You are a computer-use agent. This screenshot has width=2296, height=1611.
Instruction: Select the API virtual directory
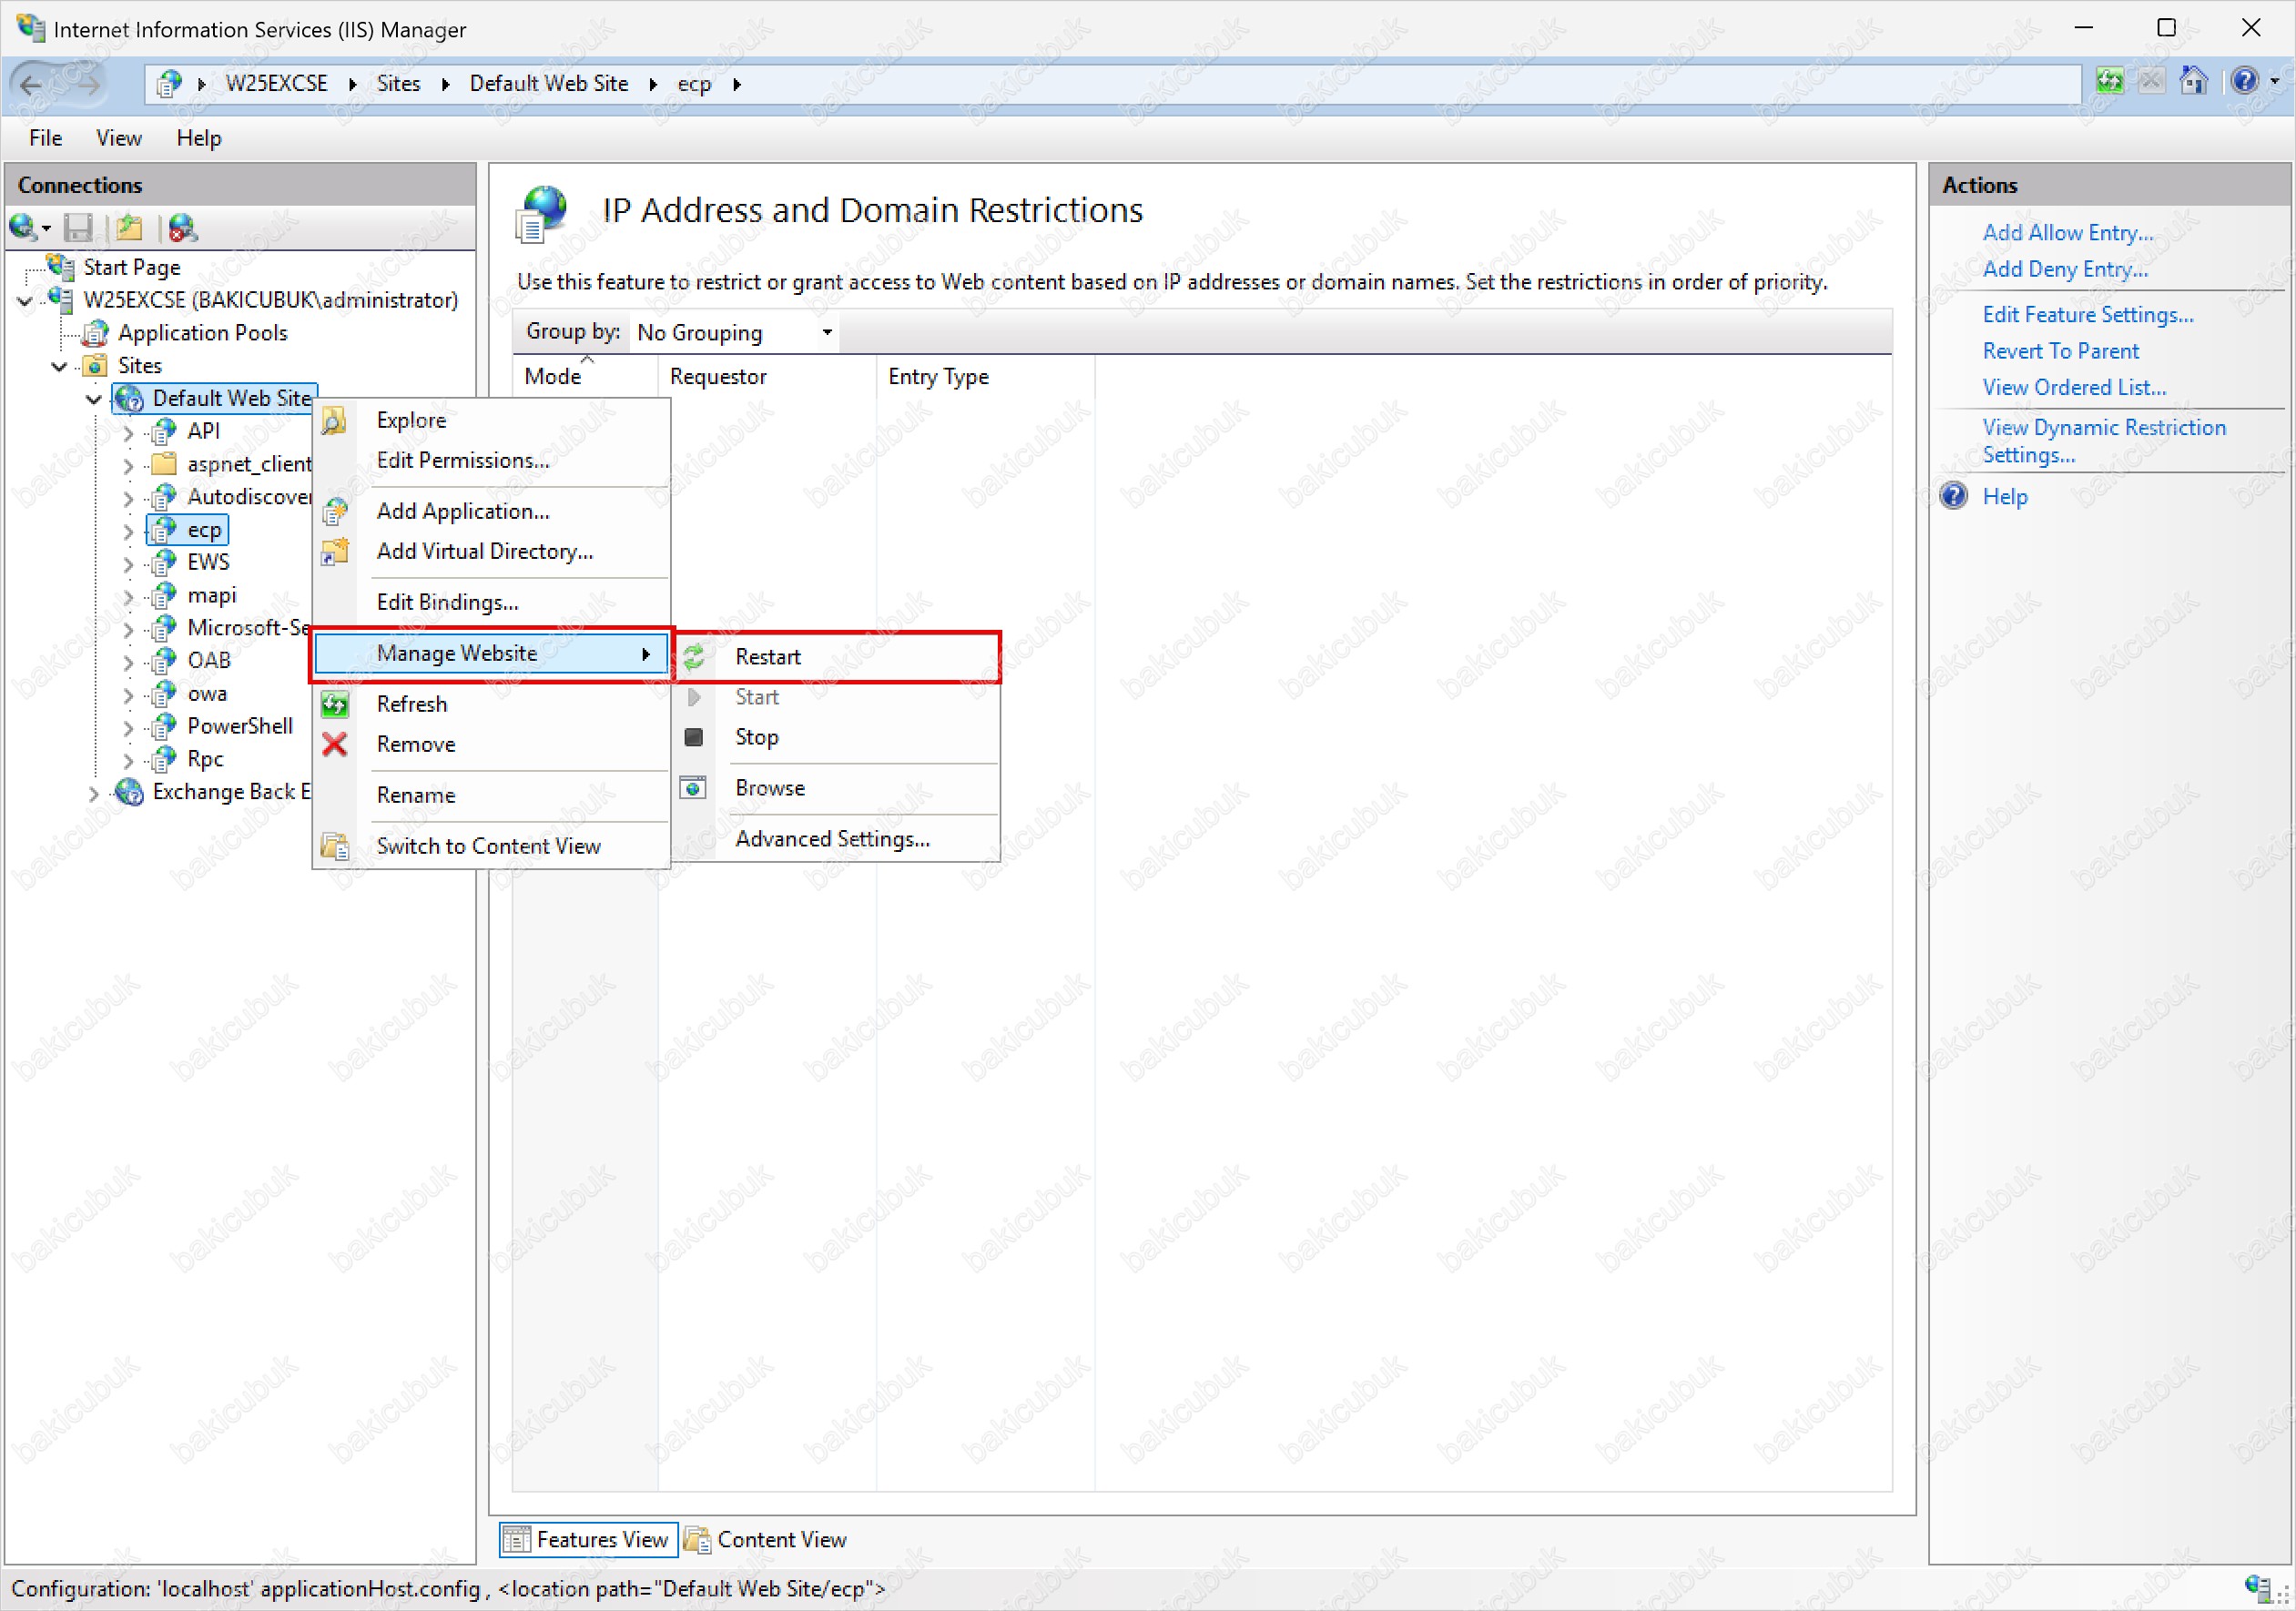[x=203, y=431]
